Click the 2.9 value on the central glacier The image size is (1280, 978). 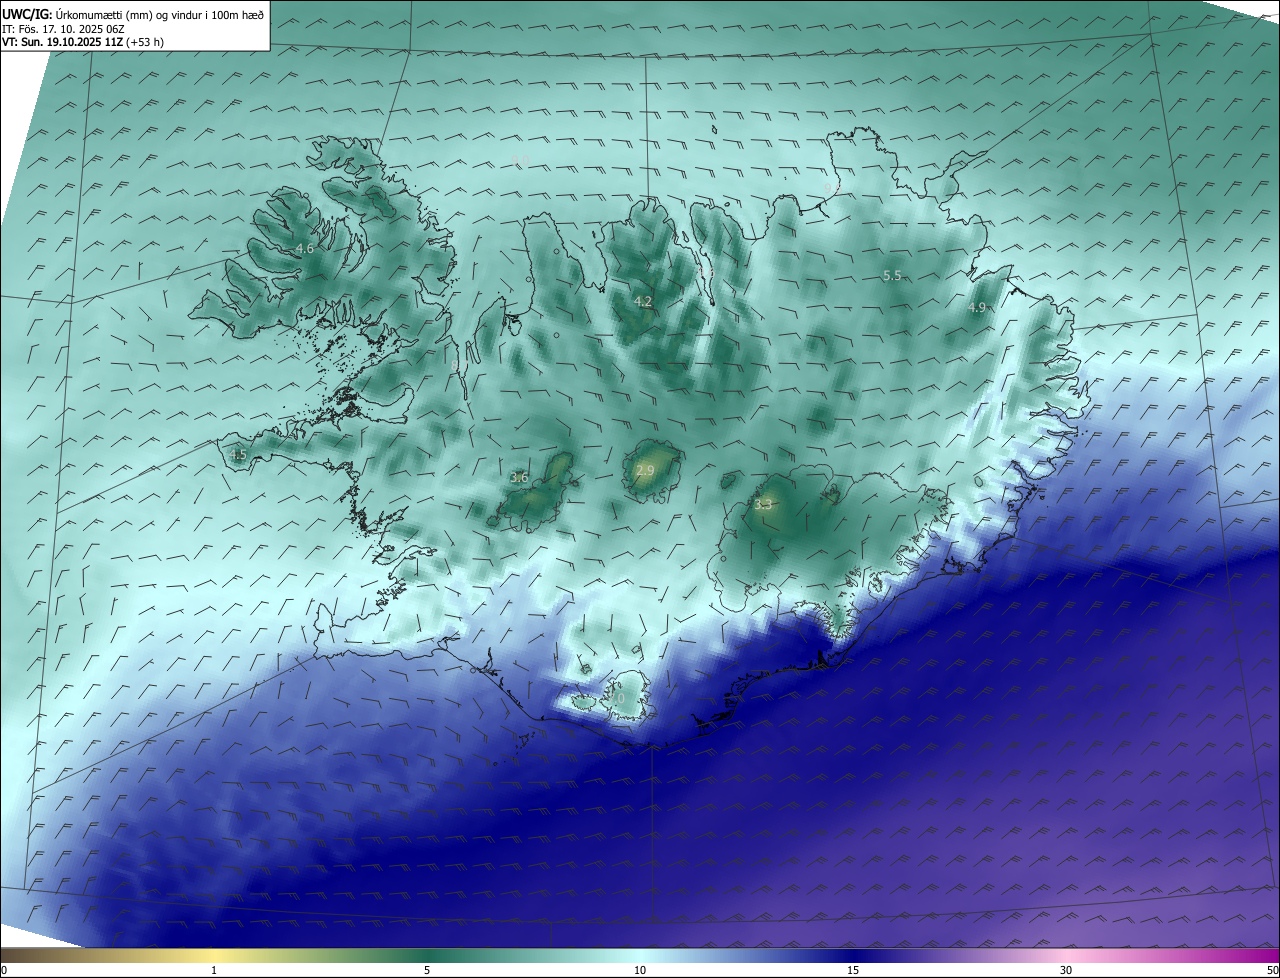click(645, 470)
